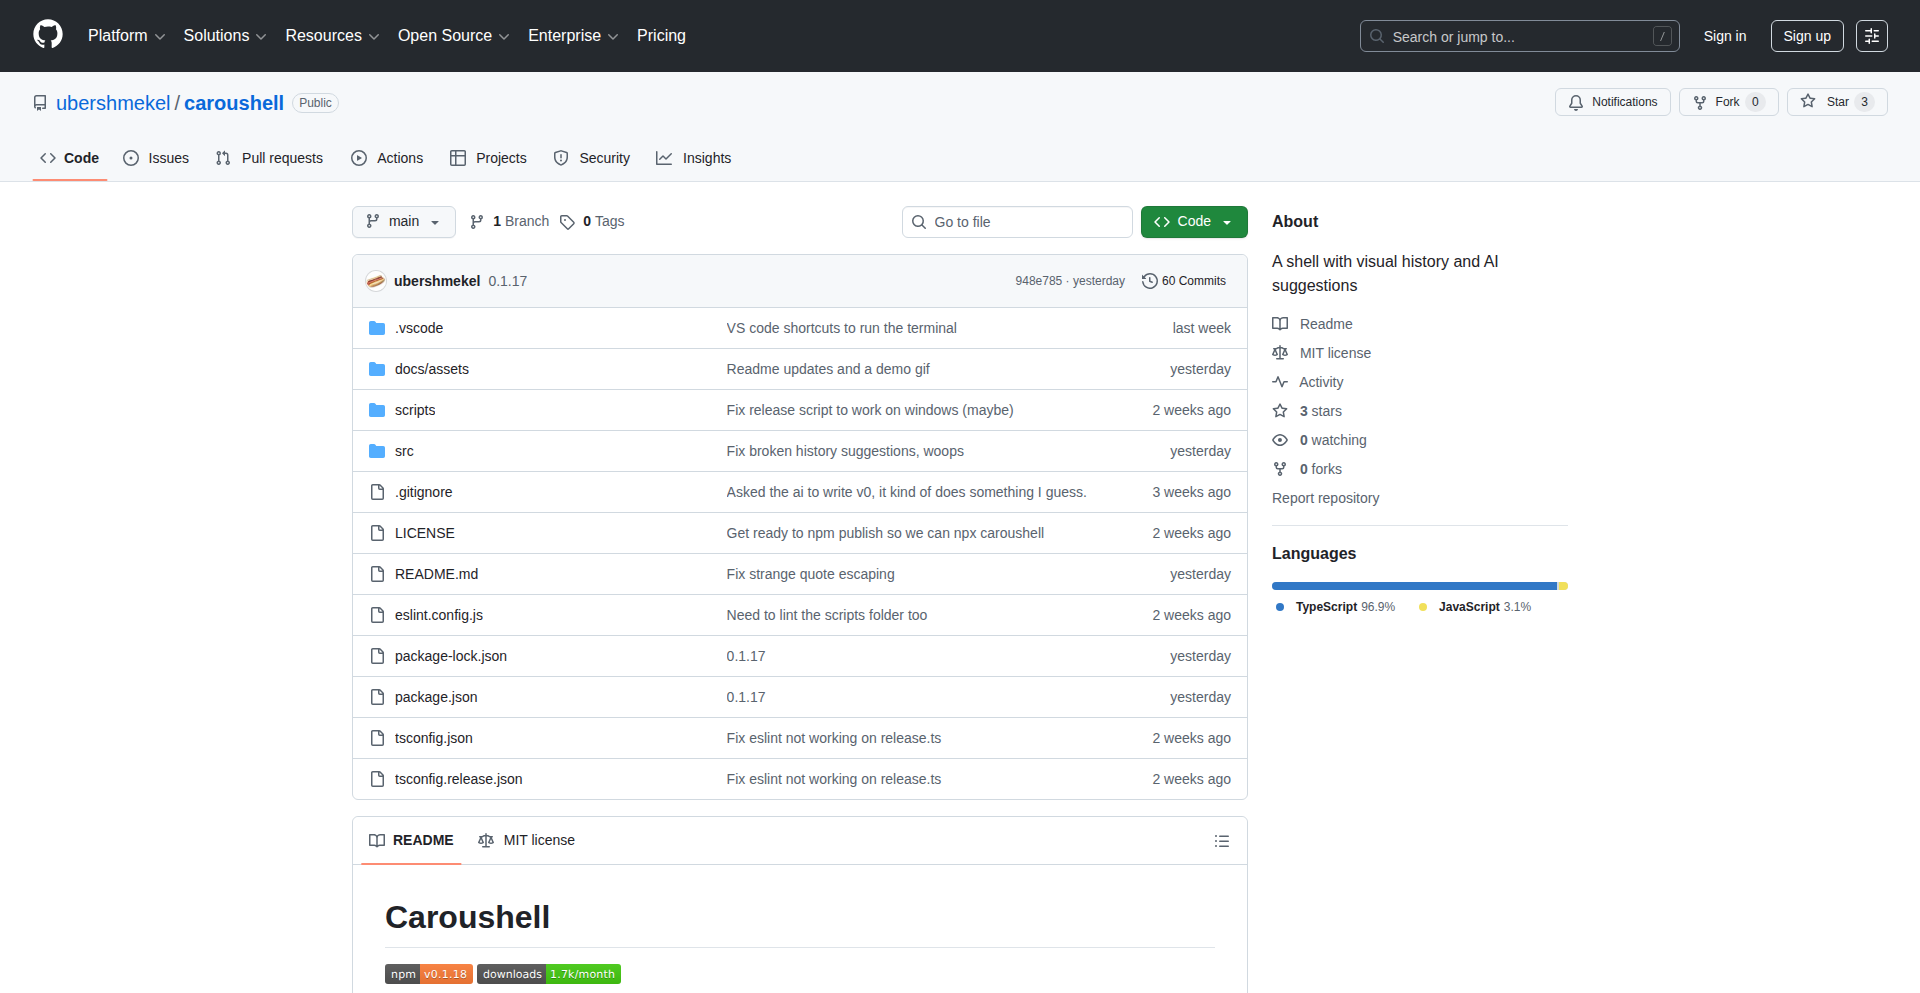Open the Activity pulse icon
The width and height of the screenshot is (1920, 993).
tap(1280, 381)
